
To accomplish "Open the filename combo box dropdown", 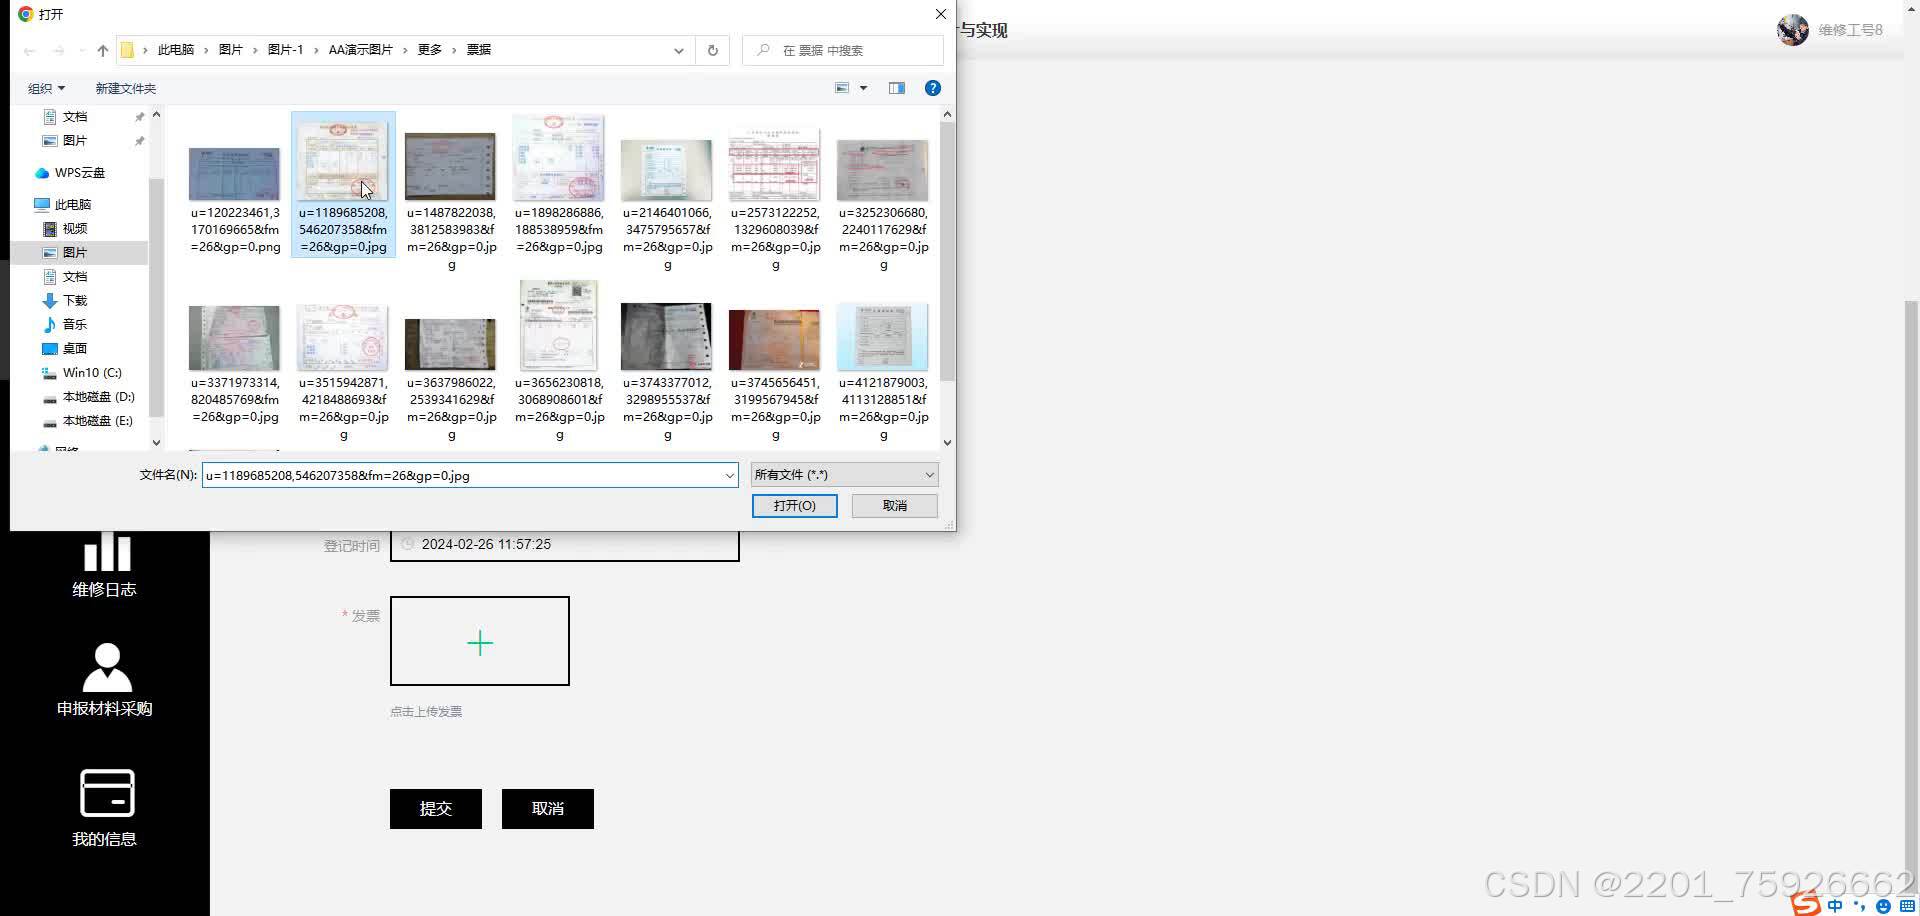I will tap(730, 475).
